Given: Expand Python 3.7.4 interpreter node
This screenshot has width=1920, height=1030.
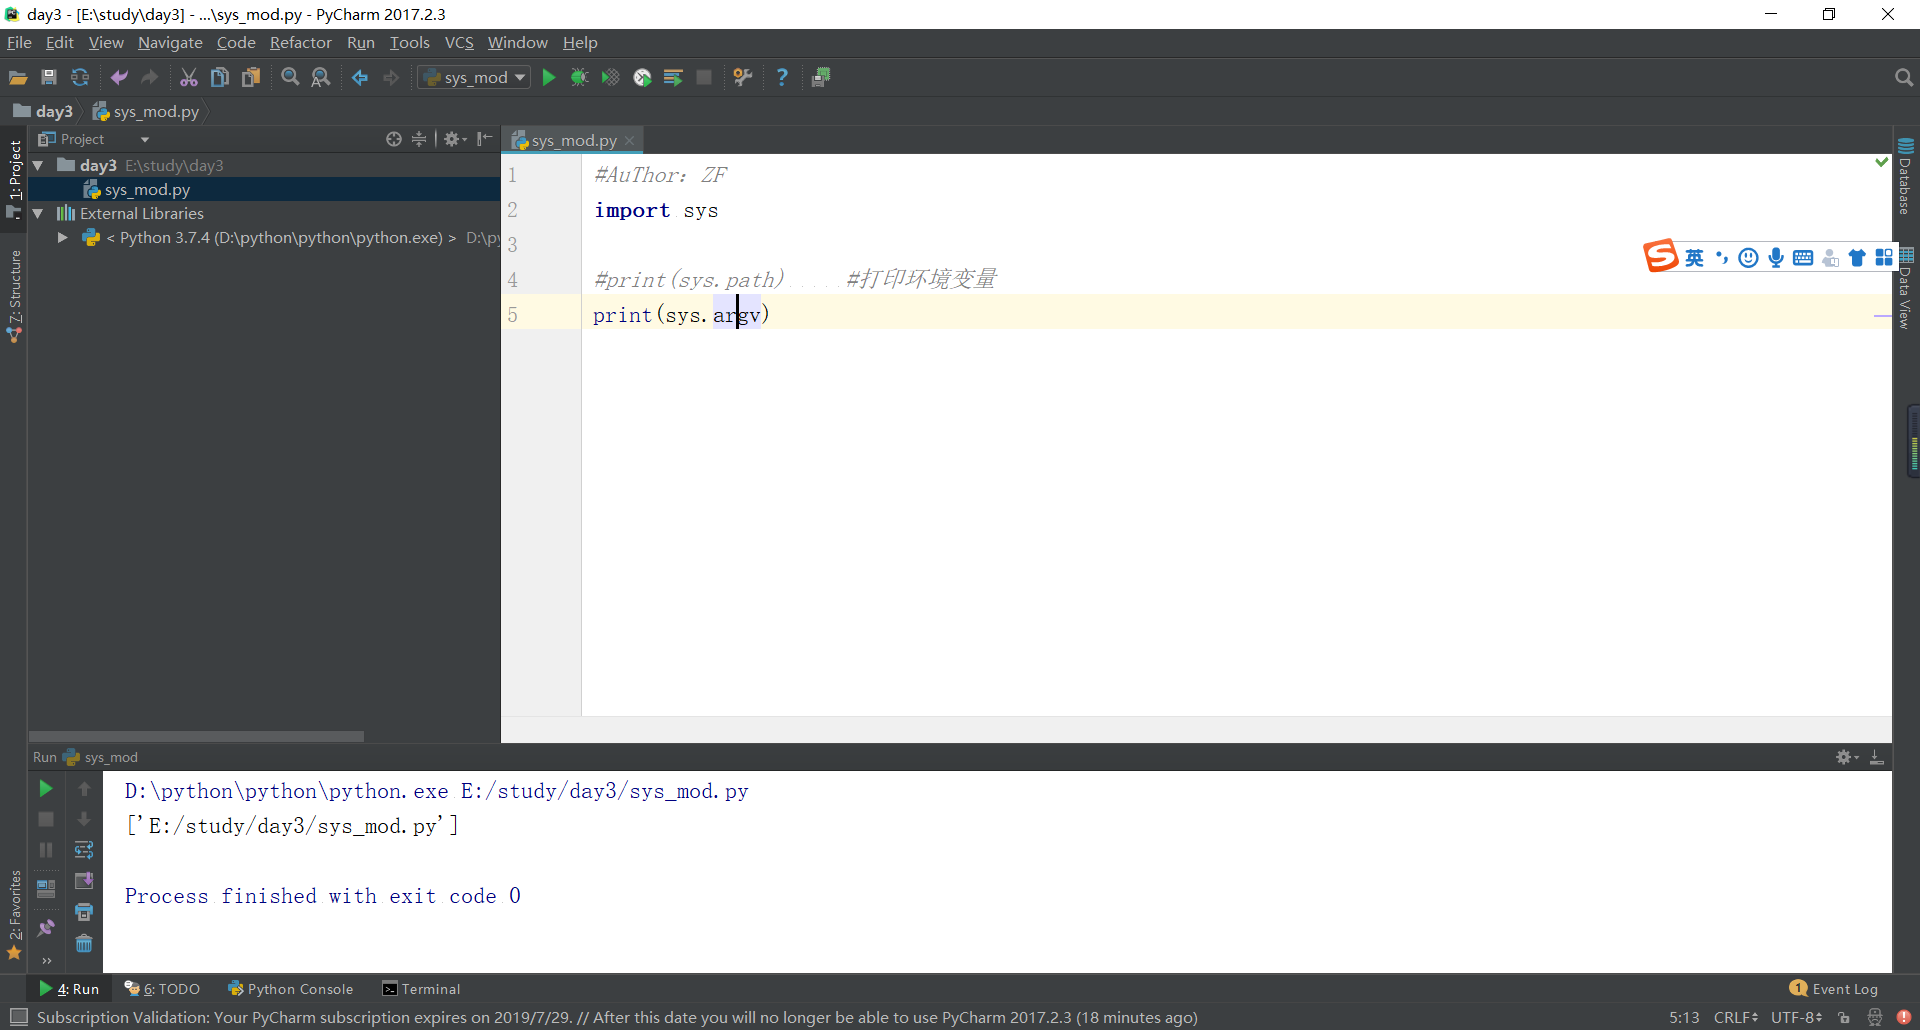Looking at the screenshot, I should (x=62, y=237).
